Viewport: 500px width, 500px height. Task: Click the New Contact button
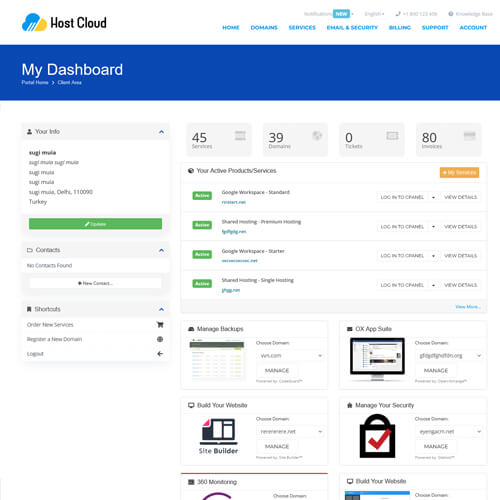click(x=95, y=283)
